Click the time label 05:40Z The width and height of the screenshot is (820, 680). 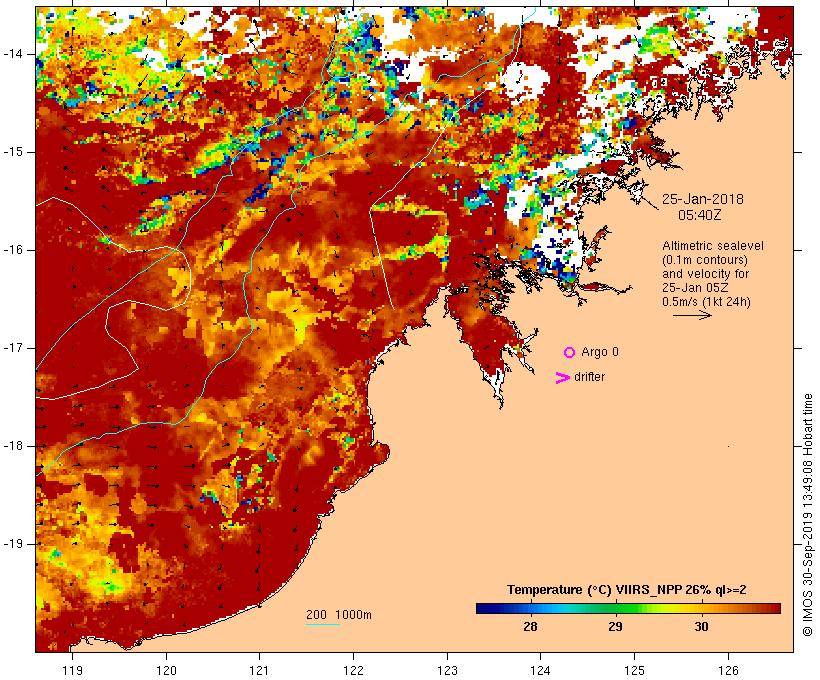[x=700, y=215]
